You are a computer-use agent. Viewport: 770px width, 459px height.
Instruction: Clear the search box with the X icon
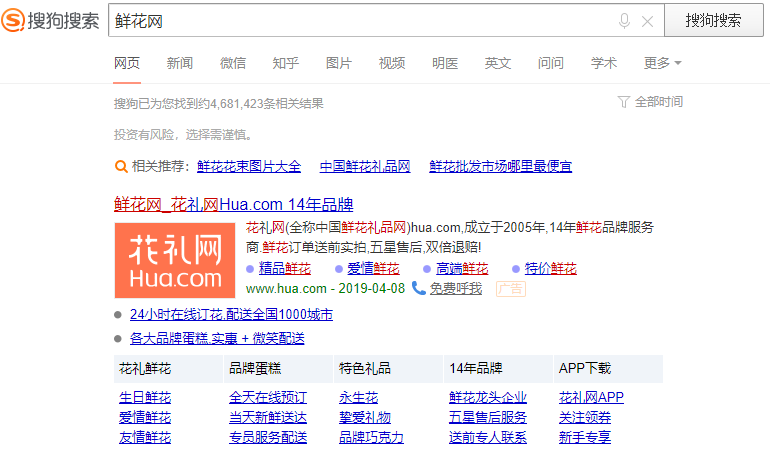[x=647, y=21]
